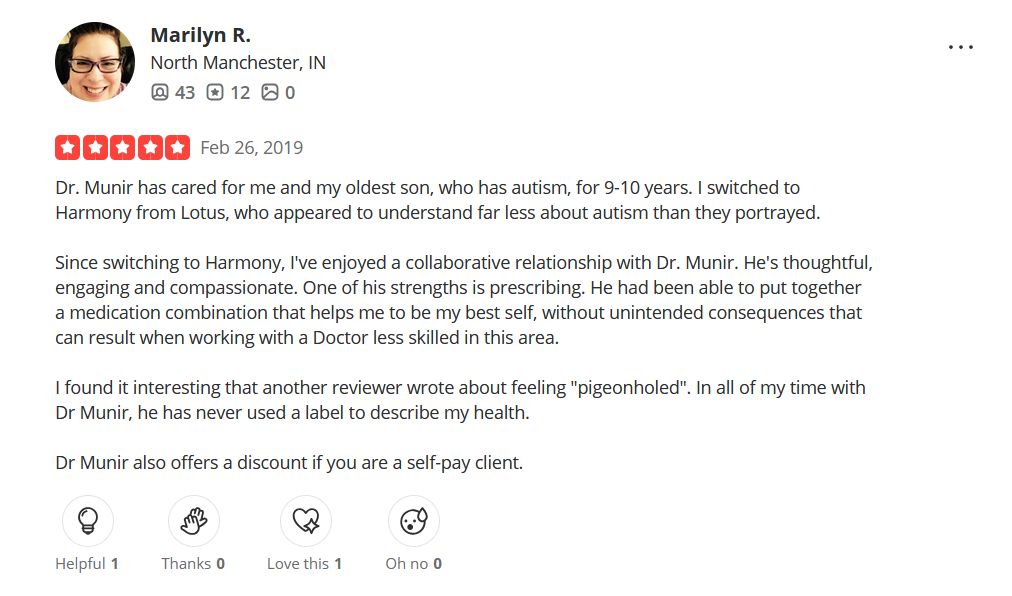Screen dimensions: 1012x596
Task: Tap the Love this heart icon
Action: pyautogui.click(x=305, y=521)
